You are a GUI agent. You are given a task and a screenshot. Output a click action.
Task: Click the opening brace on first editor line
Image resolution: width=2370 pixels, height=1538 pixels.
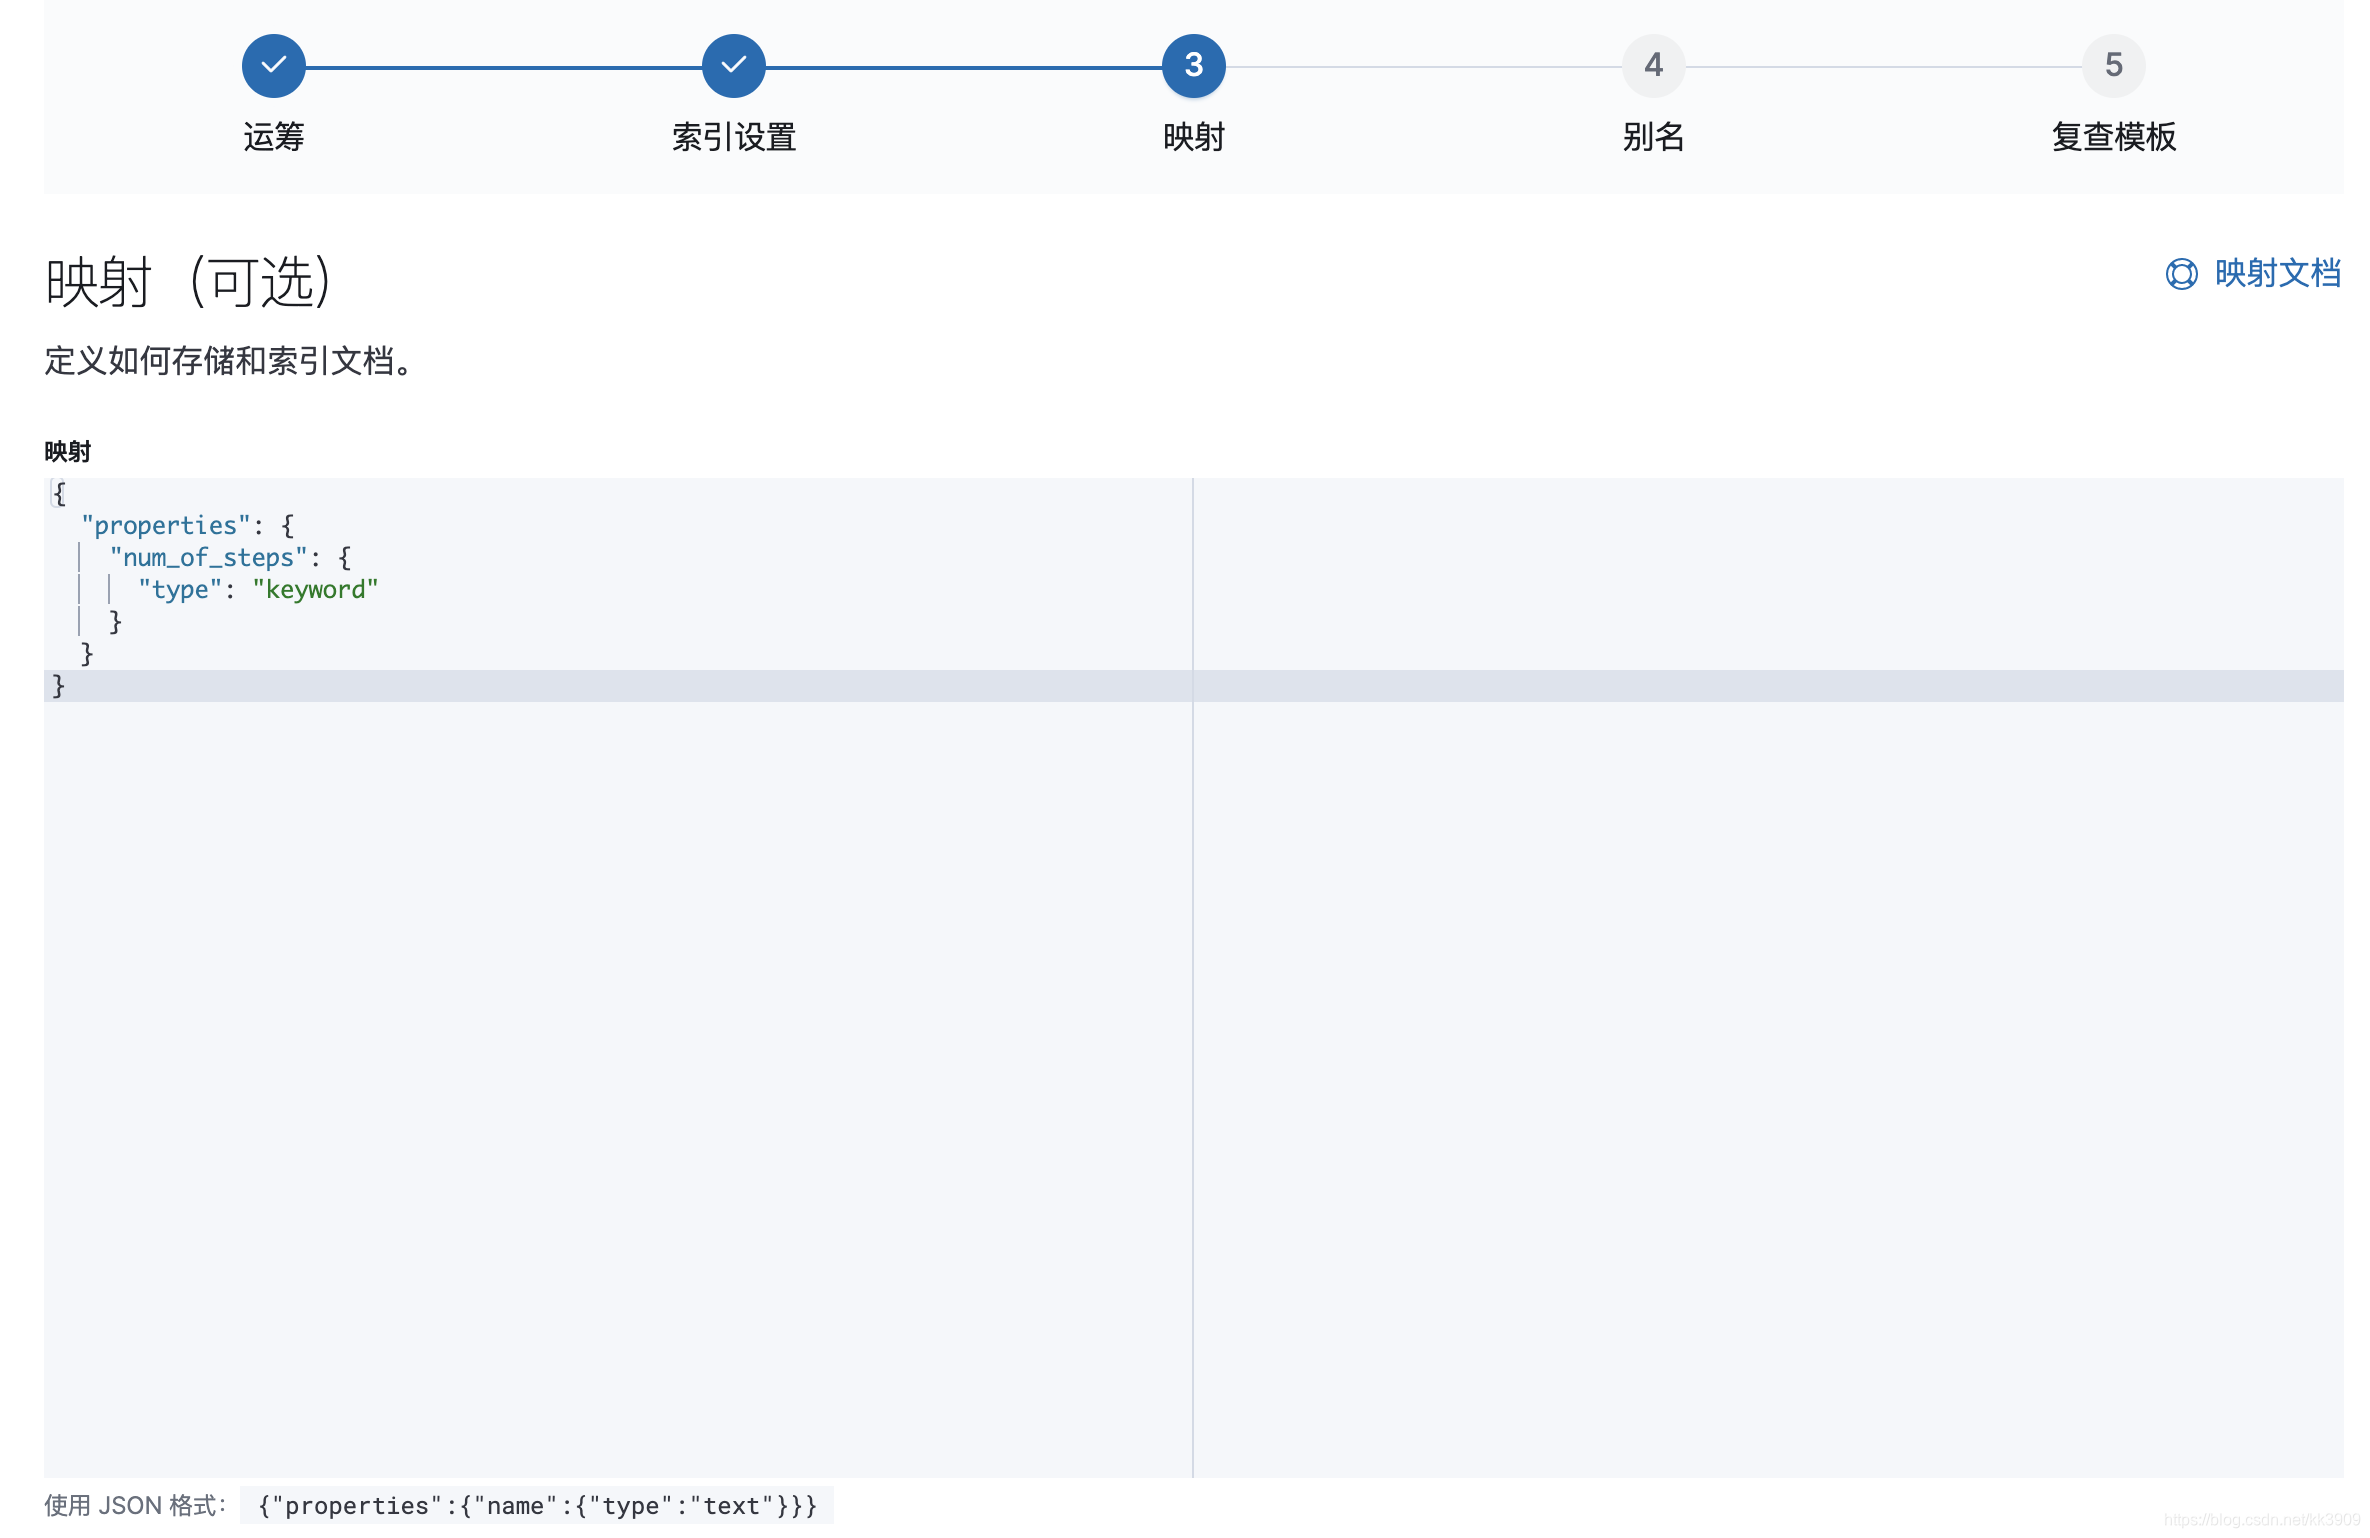pos(59,494)
